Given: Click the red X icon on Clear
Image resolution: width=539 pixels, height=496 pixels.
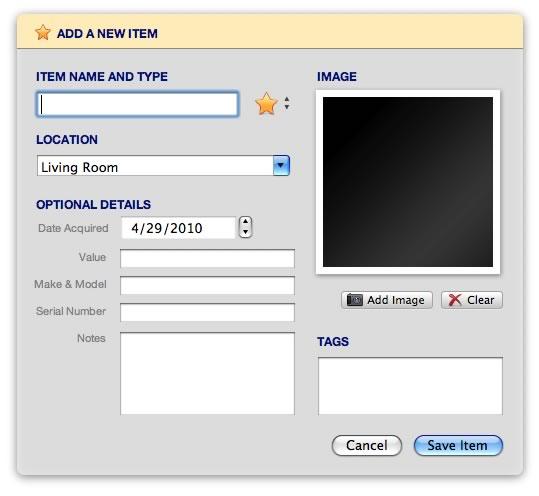Looking at the screenshot, I should tap(454, 300).
